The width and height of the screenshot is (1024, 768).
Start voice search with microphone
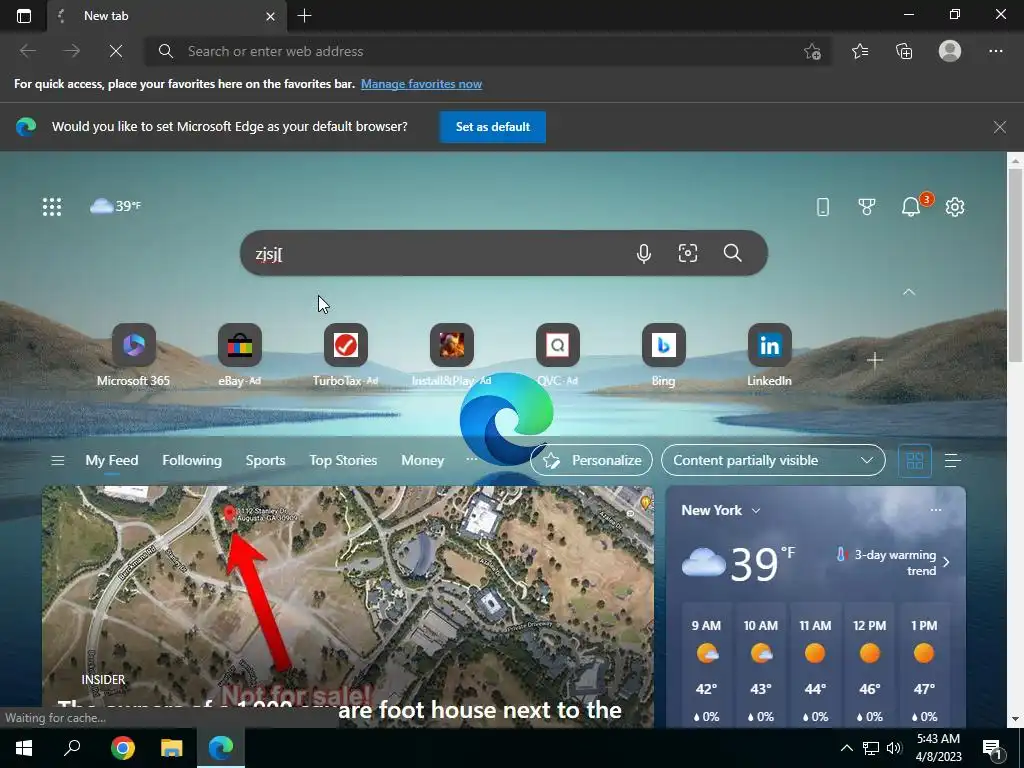click(643, 253)
